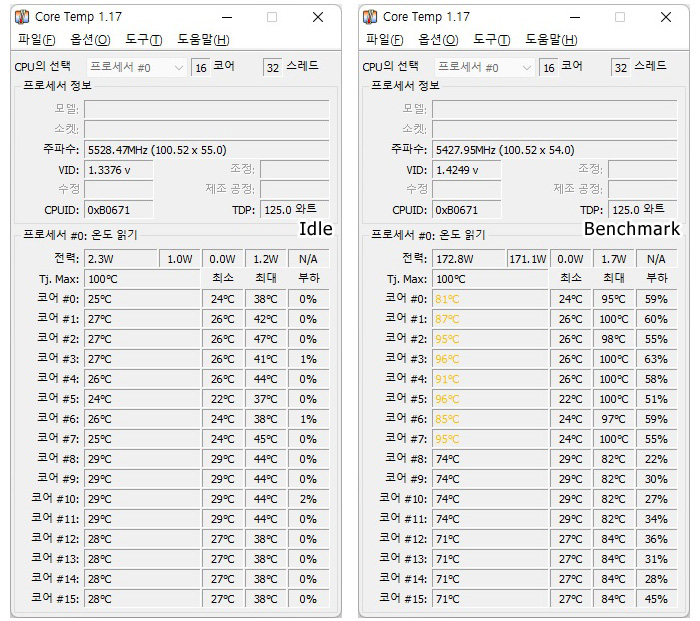Image resolution: width=700 pixels, height=621 pixels.
Task: Click CPUID field 0xB0671 in Idle window
Action: click(x=119, y=210)
